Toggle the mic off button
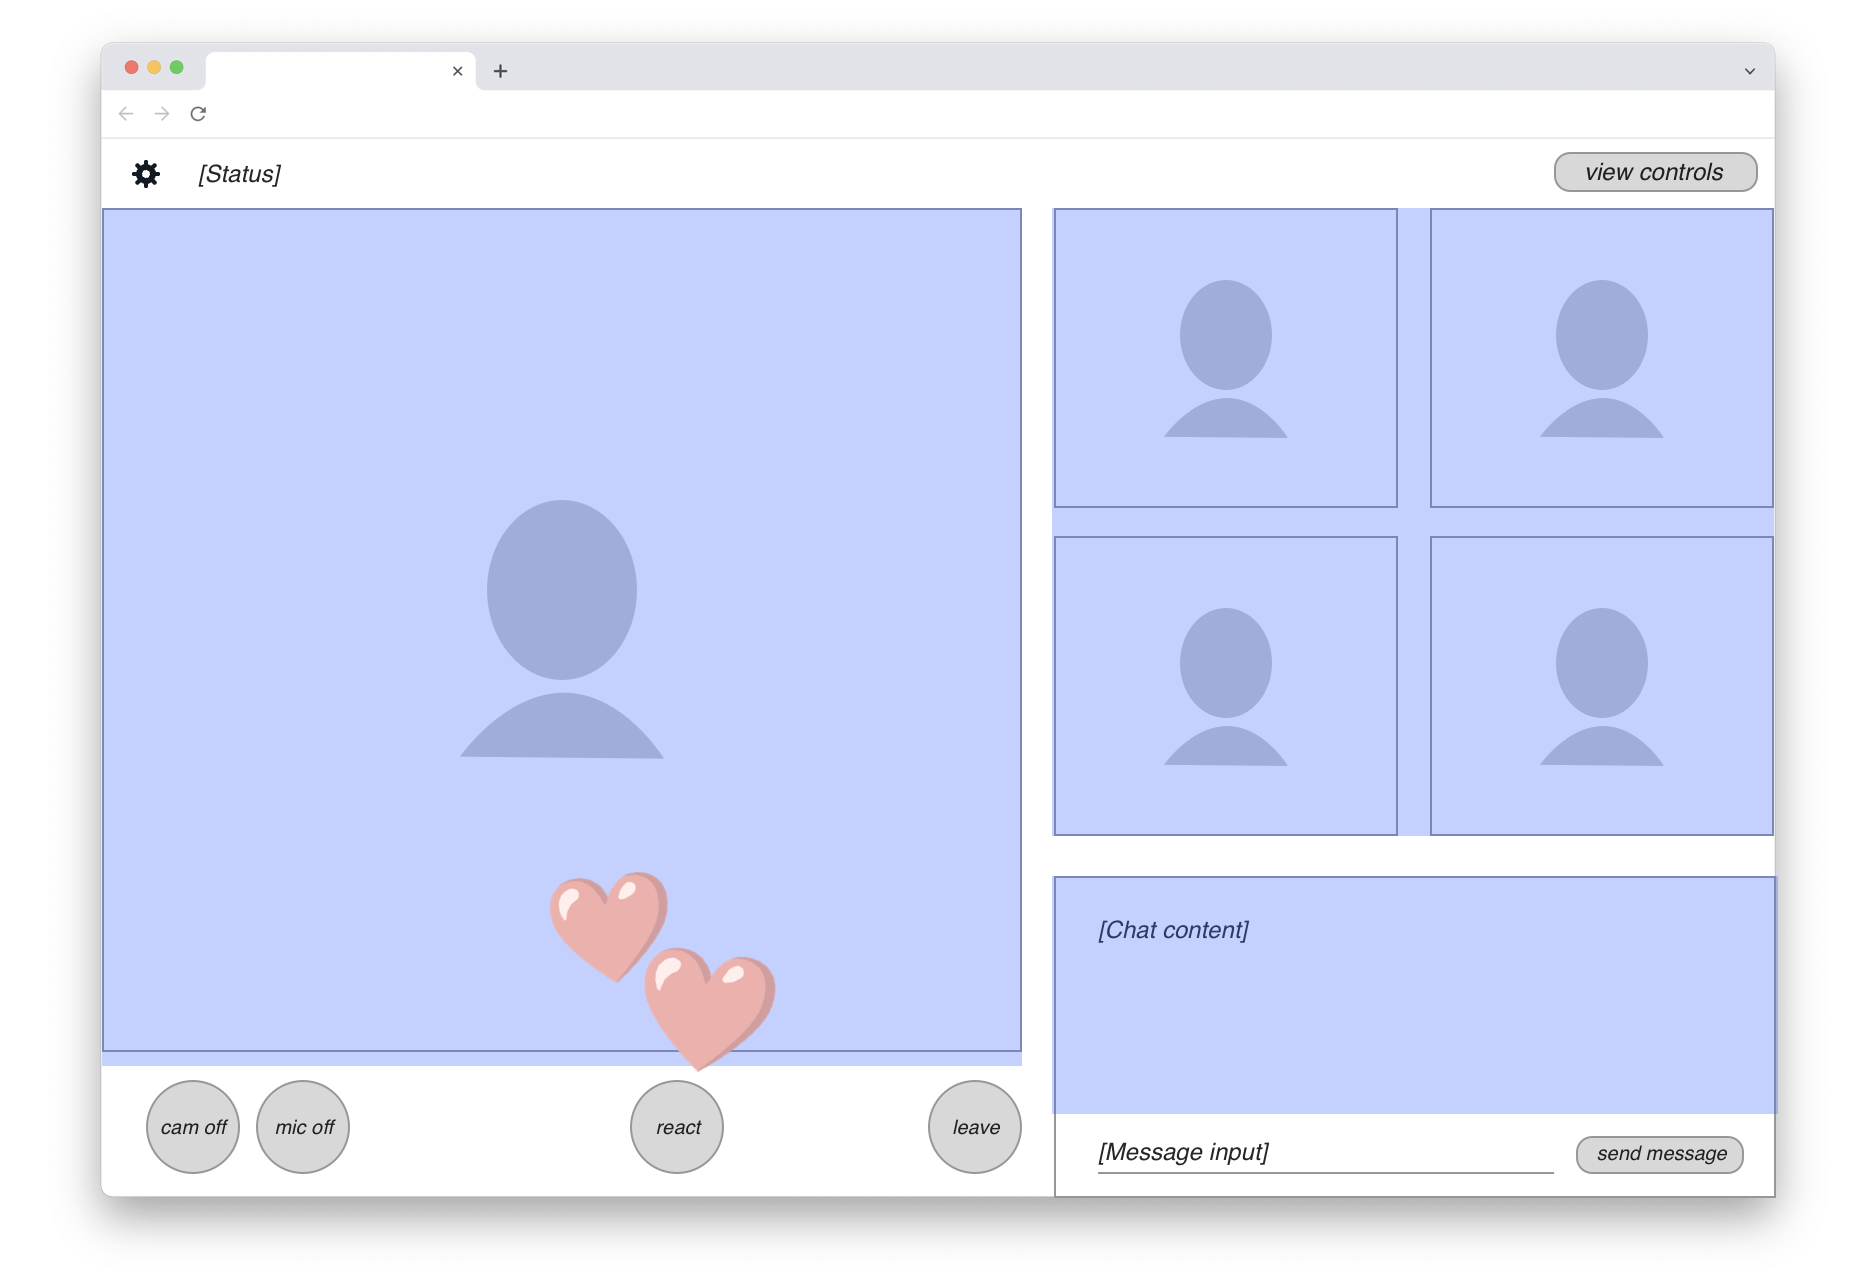 coord(303,1127)
